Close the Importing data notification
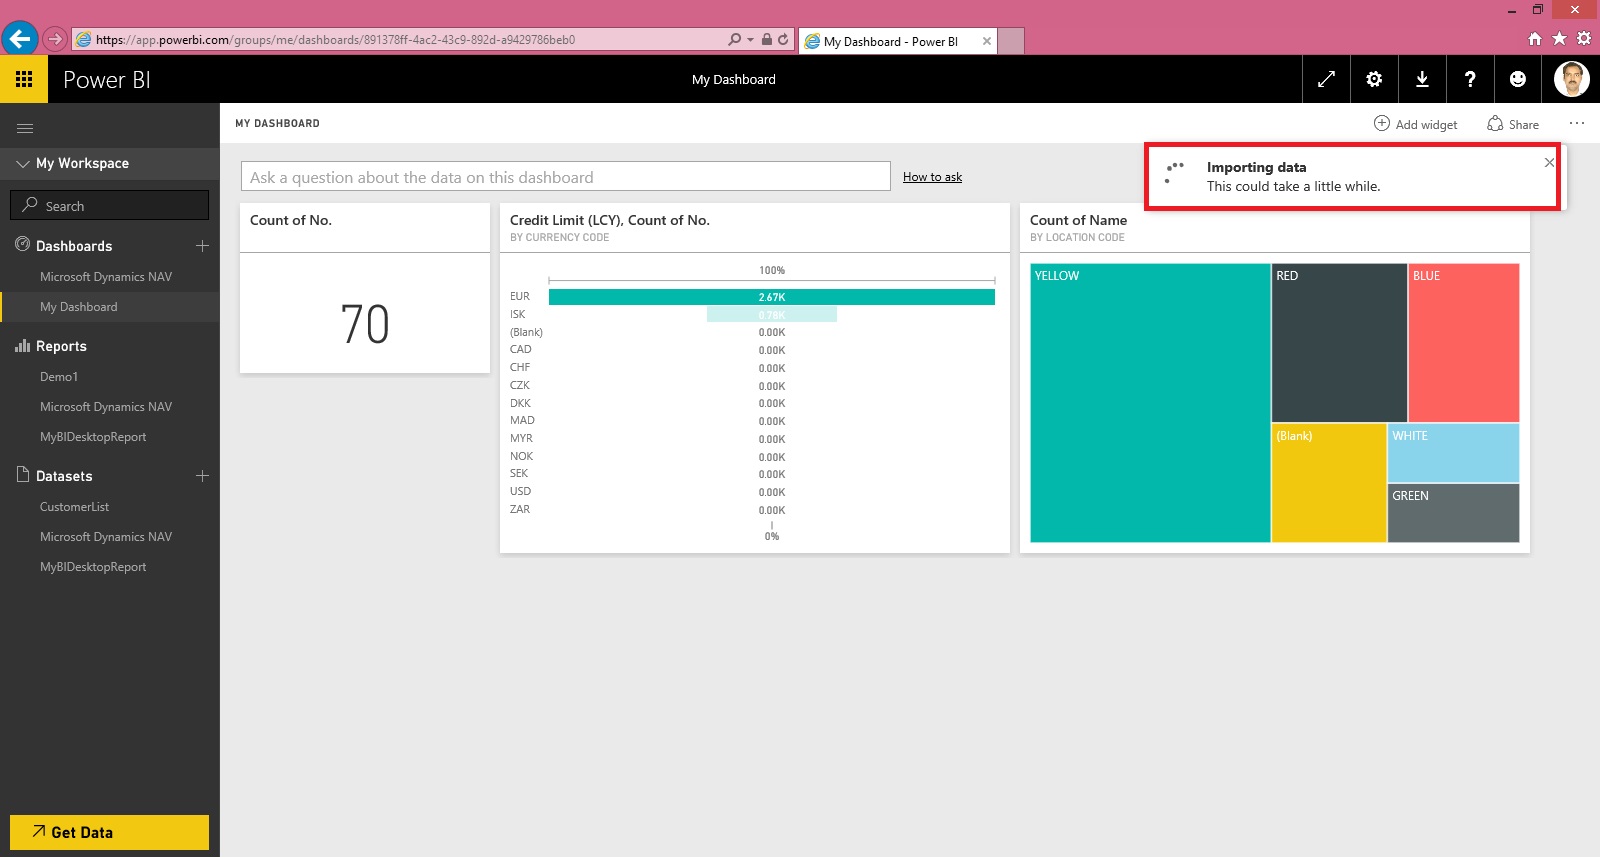The height and width of the screenshot is (857, 1600). click(1549, 162)
